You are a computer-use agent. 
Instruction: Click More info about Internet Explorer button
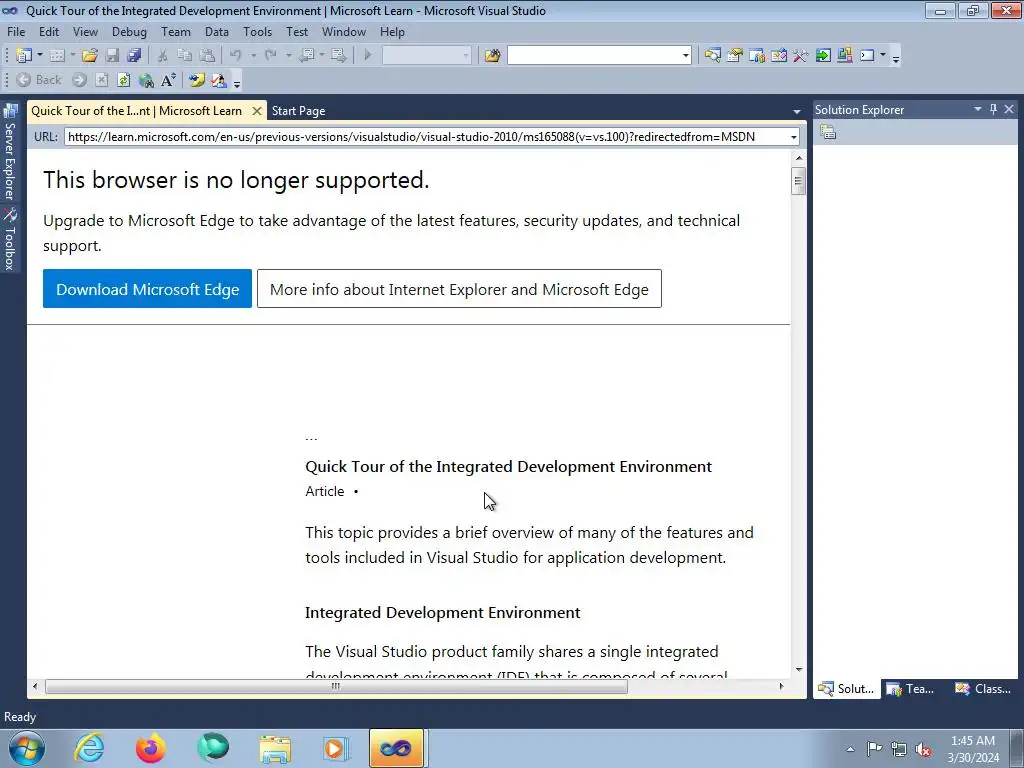(x=459, y=289)
